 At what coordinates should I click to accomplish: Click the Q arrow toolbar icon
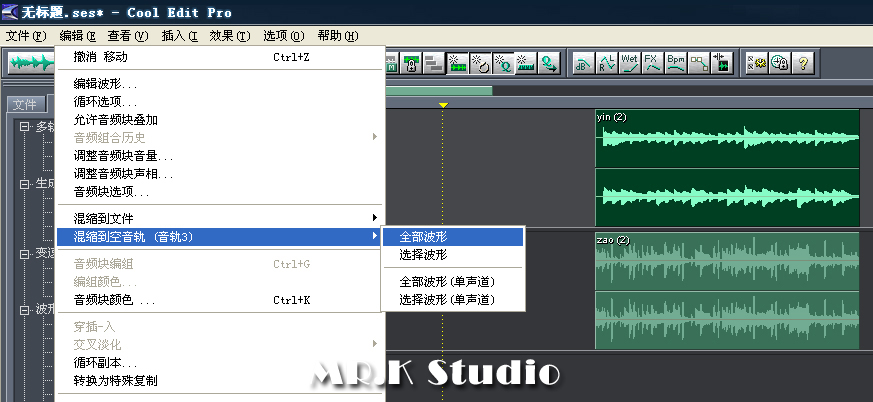click(549, 63)
